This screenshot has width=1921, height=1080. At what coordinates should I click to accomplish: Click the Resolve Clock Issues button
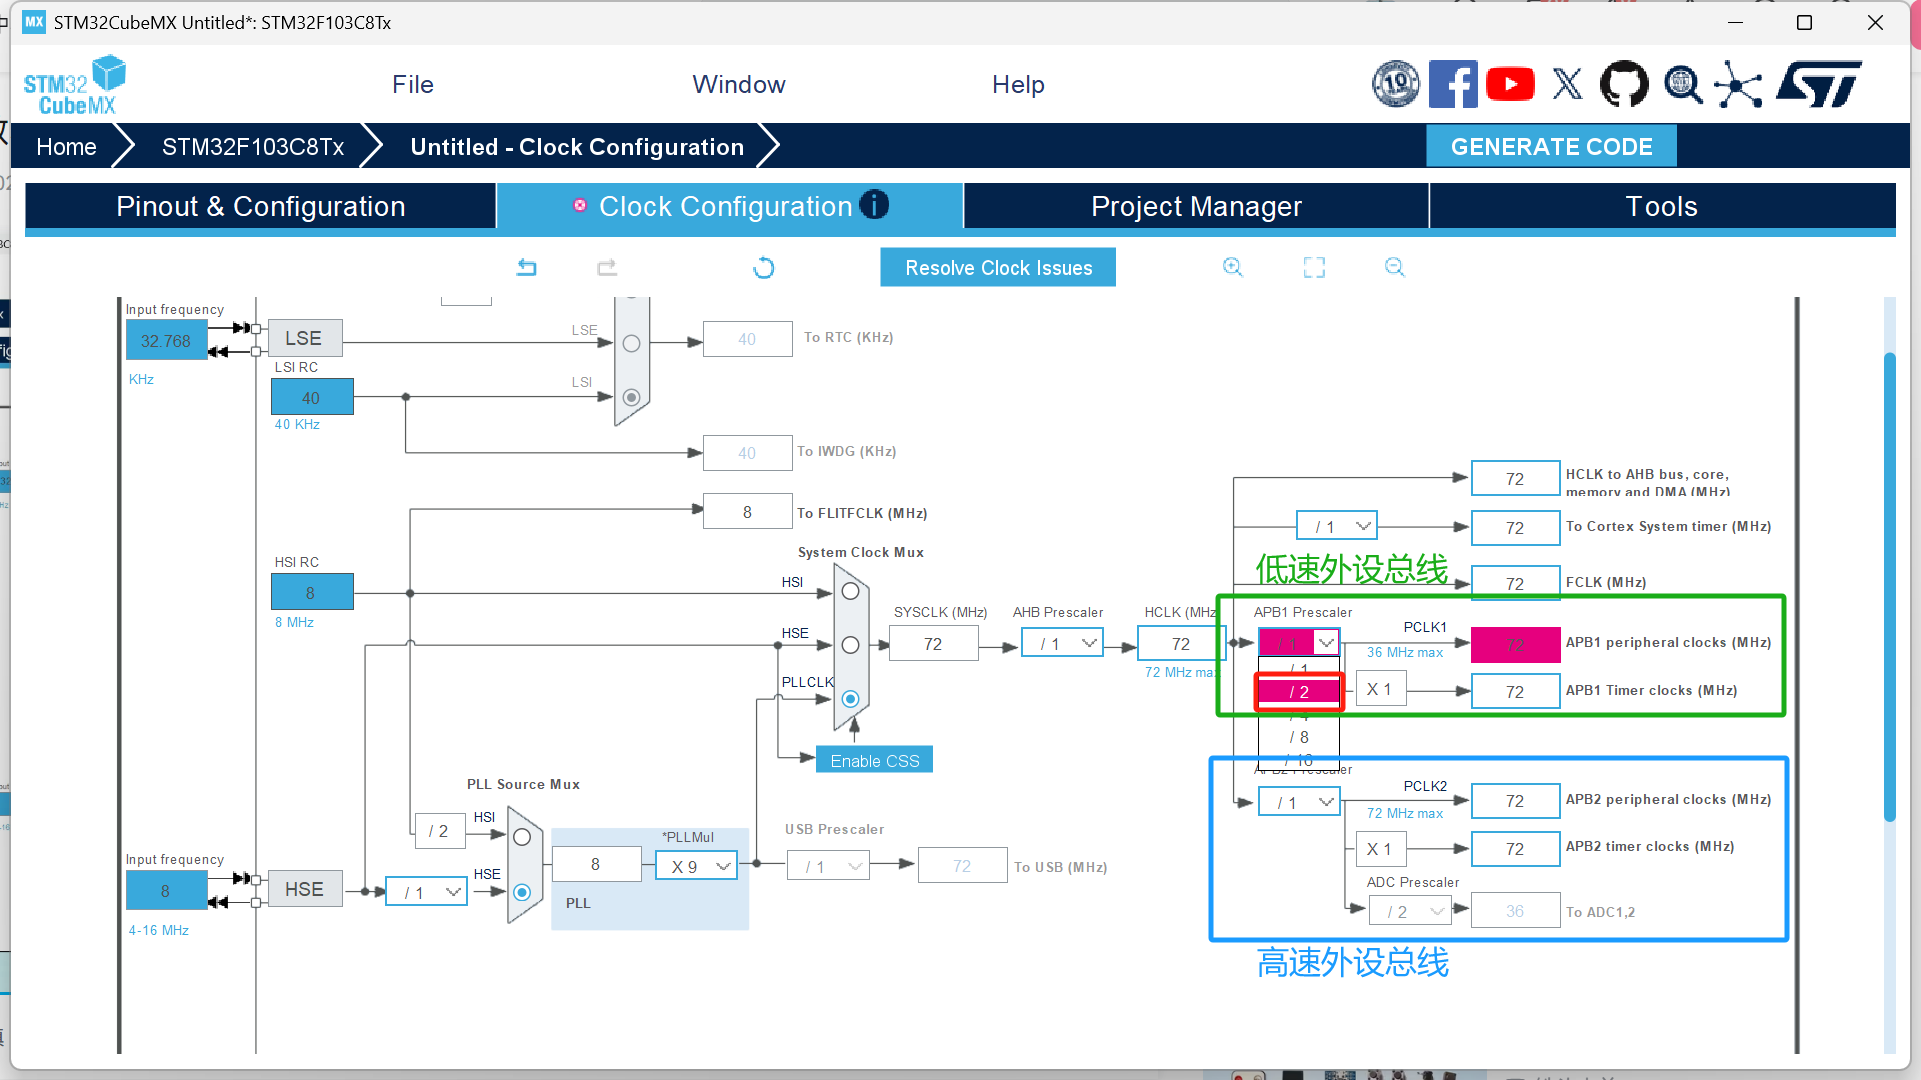(997, 267)
